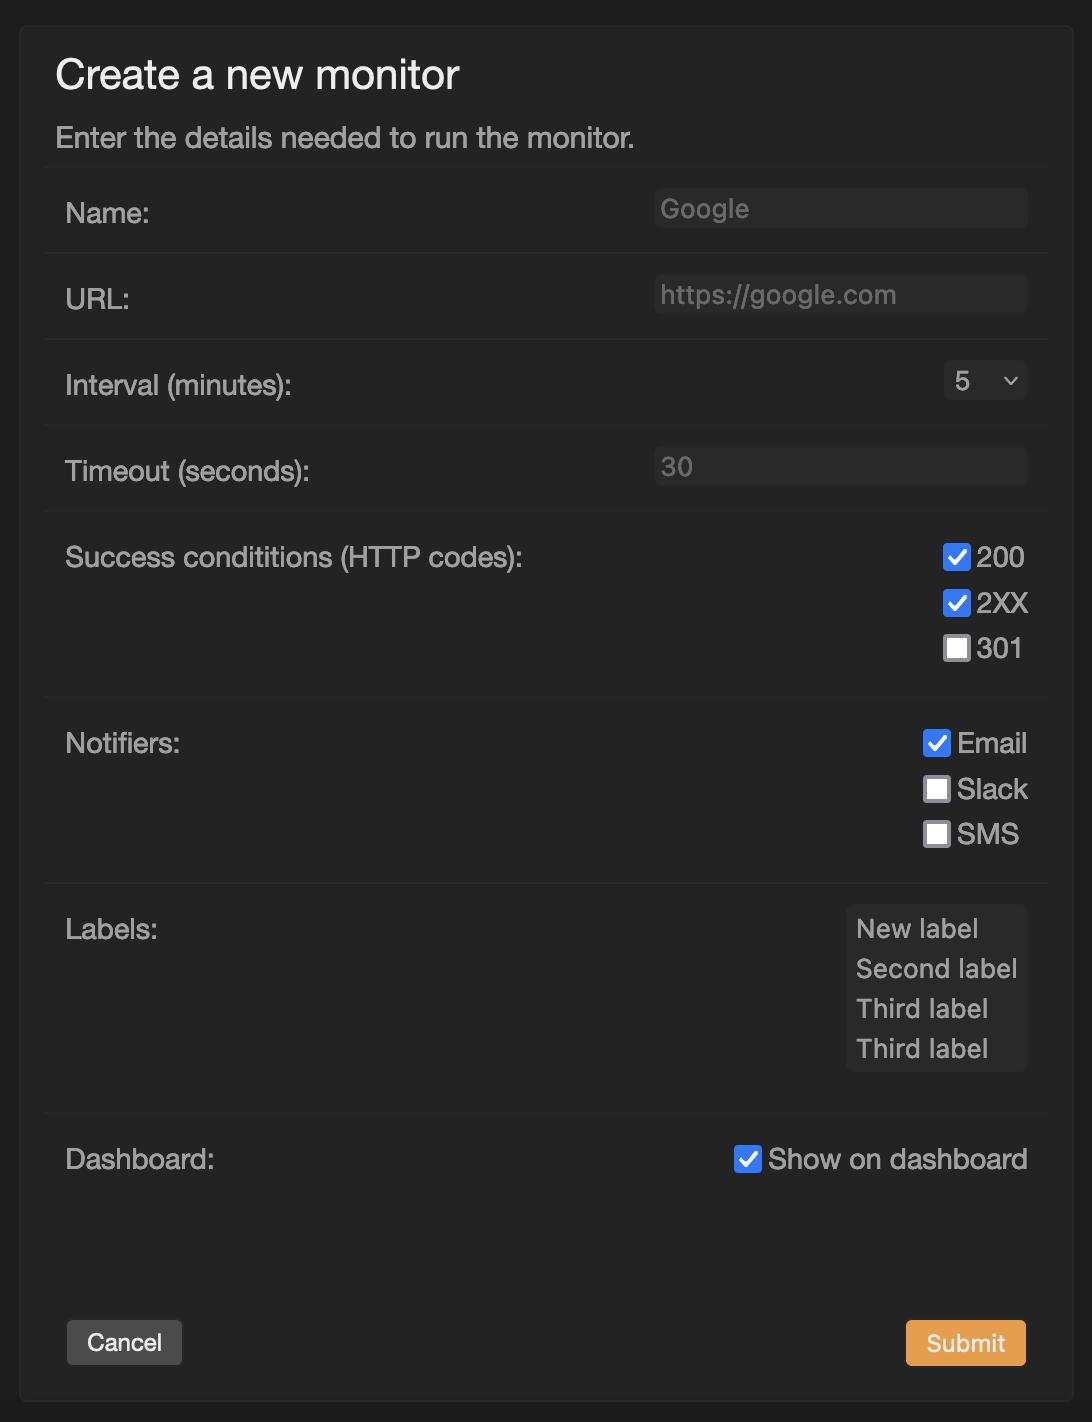Uncheck the 2XX success condition
This screenshot has height=1422, width=1092.
click(x=957, y=603)
